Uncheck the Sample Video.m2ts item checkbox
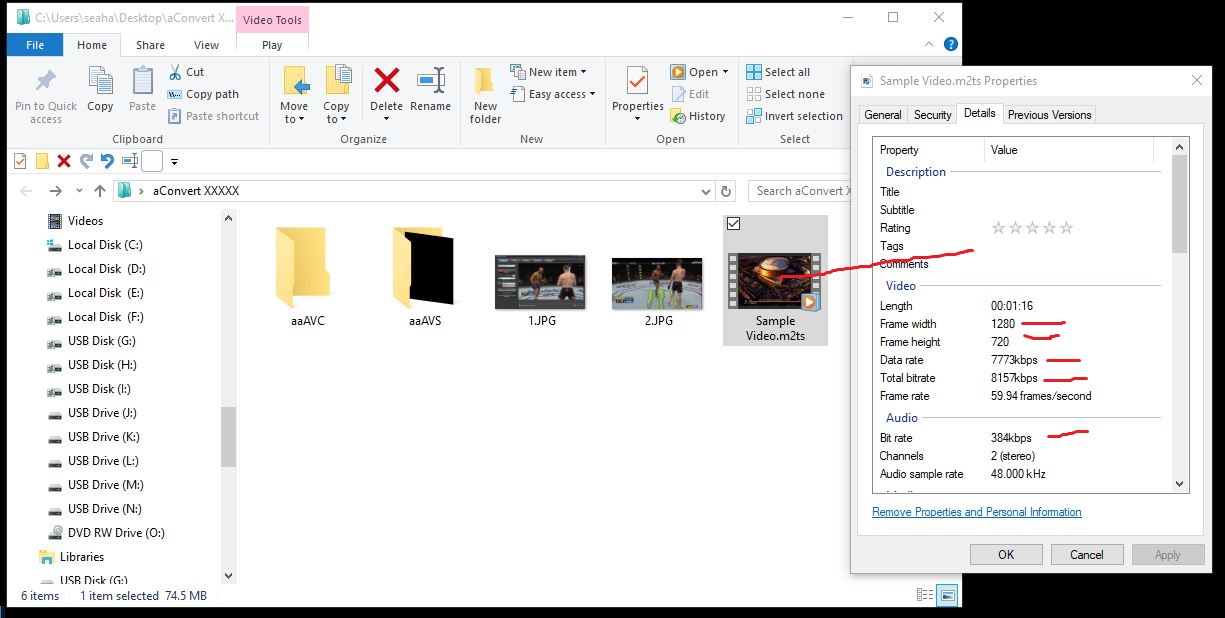1225x618 pixels. (733, 223)
